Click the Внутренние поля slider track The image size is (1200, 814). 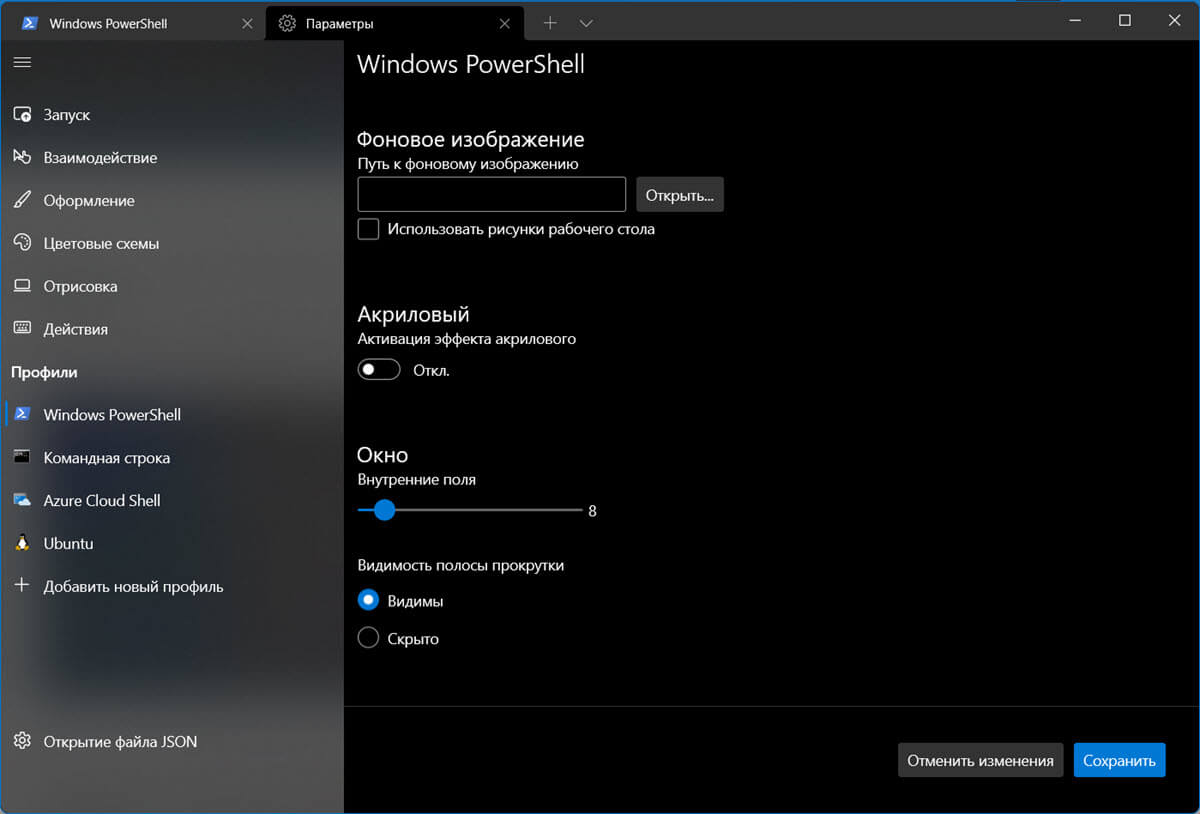pos(470,510)
